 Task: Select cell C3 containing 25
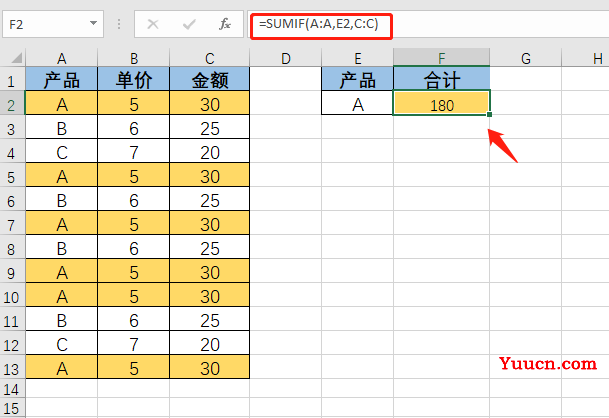(210, 129)
